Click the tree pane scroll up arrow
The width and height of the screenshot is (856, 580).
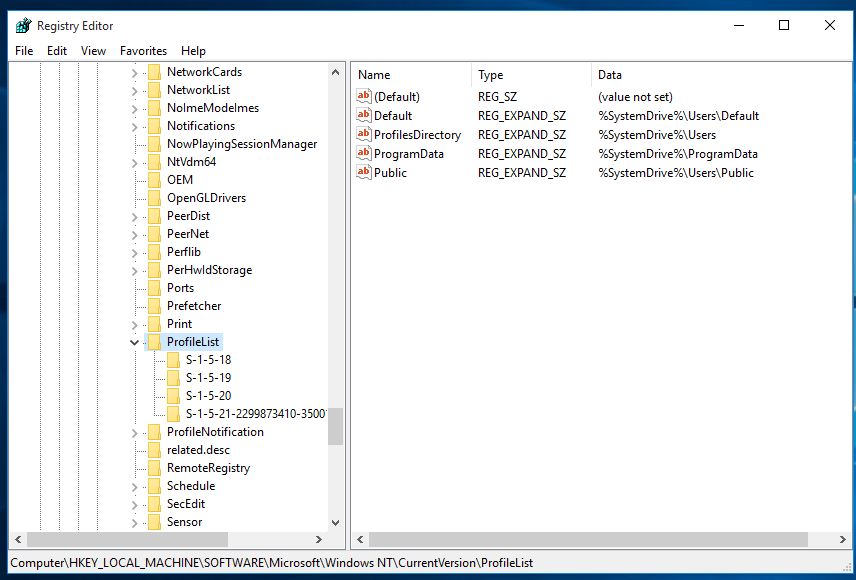tap(336, 72)
